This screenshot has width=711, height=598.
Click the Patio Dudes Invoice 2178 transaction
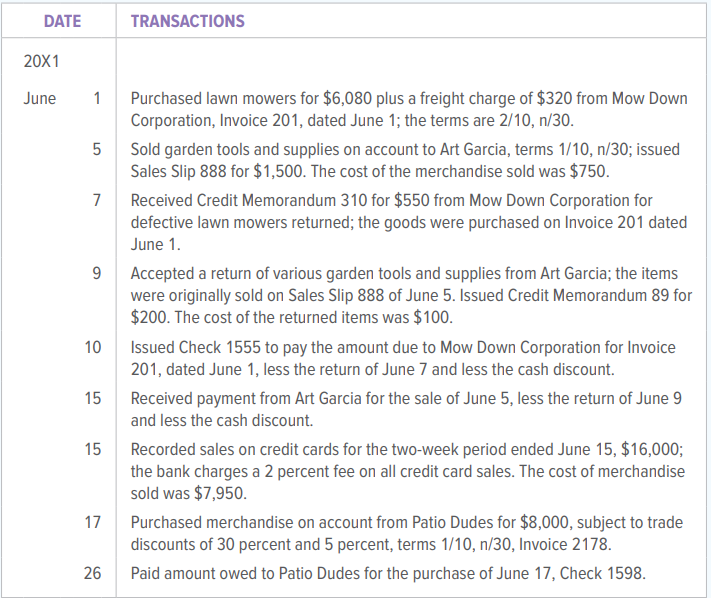point(407,533)
